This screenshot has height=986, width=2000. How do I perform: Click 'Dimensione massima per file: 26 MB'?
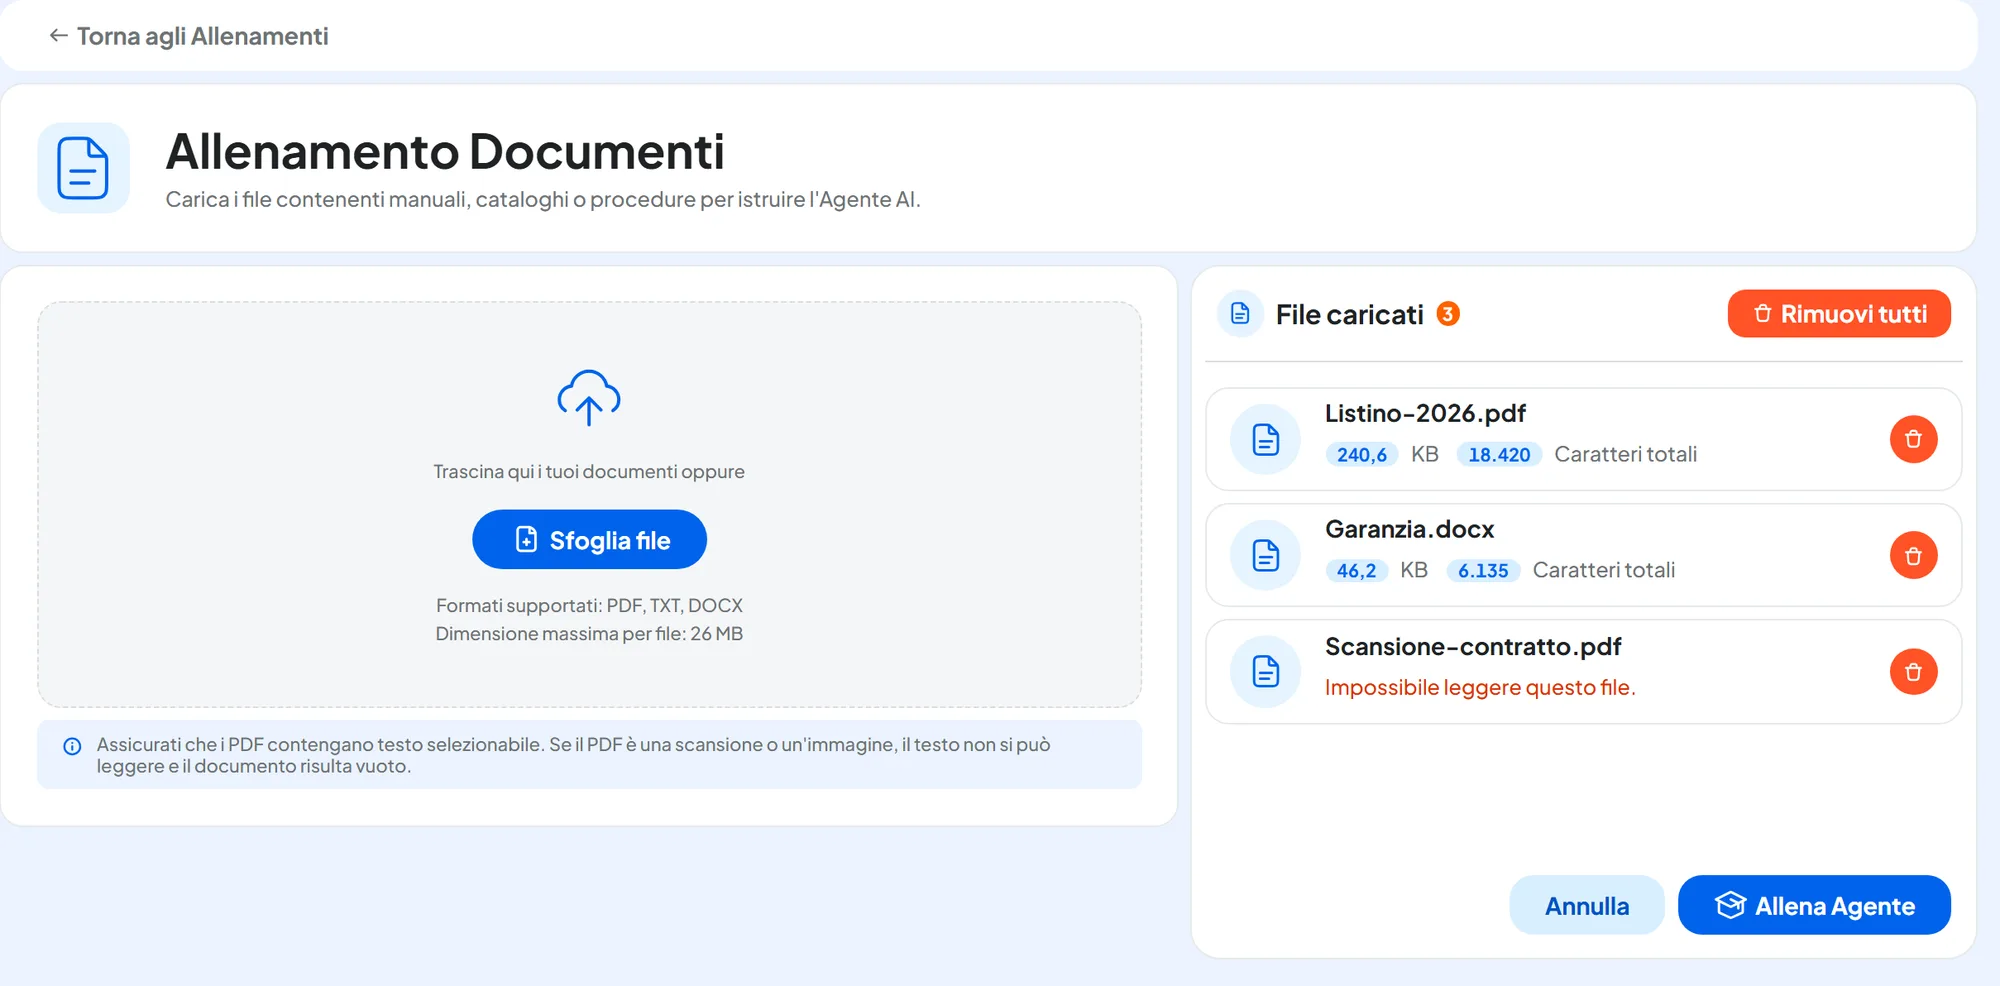pos(589,634)
